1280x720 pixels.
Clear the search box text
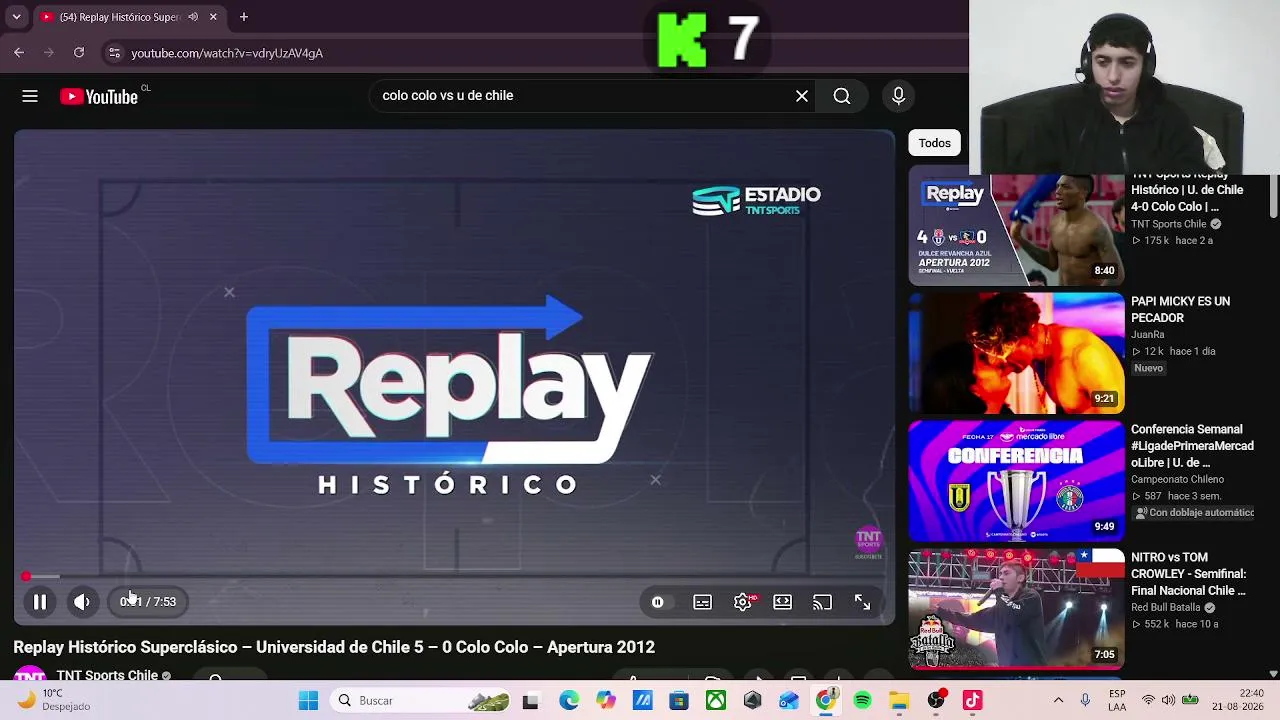[x=802, y=96]
